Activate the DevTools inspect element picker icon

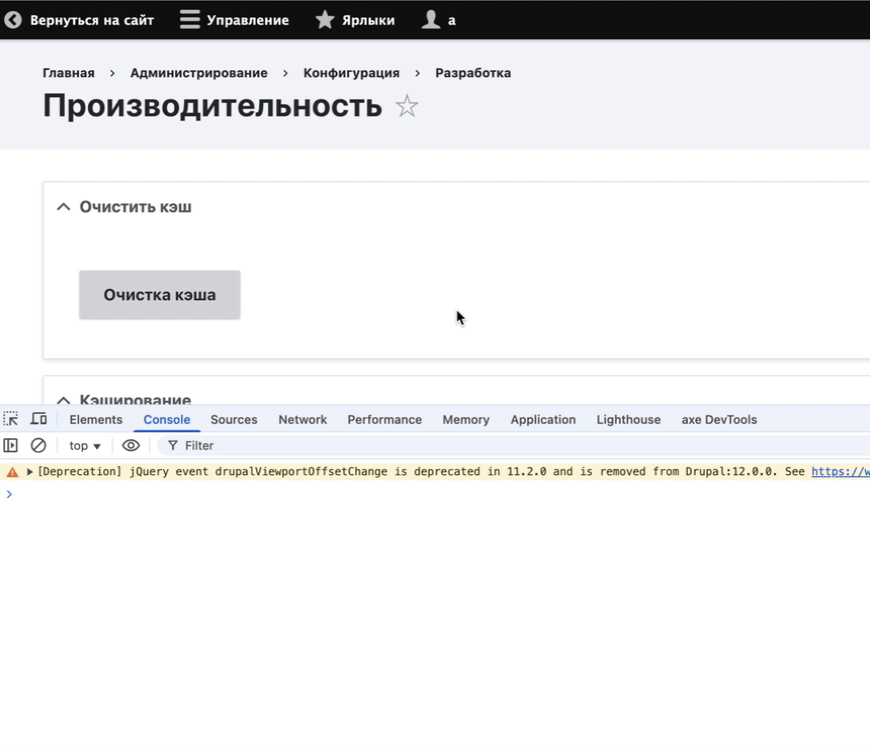tap(11, 419)
